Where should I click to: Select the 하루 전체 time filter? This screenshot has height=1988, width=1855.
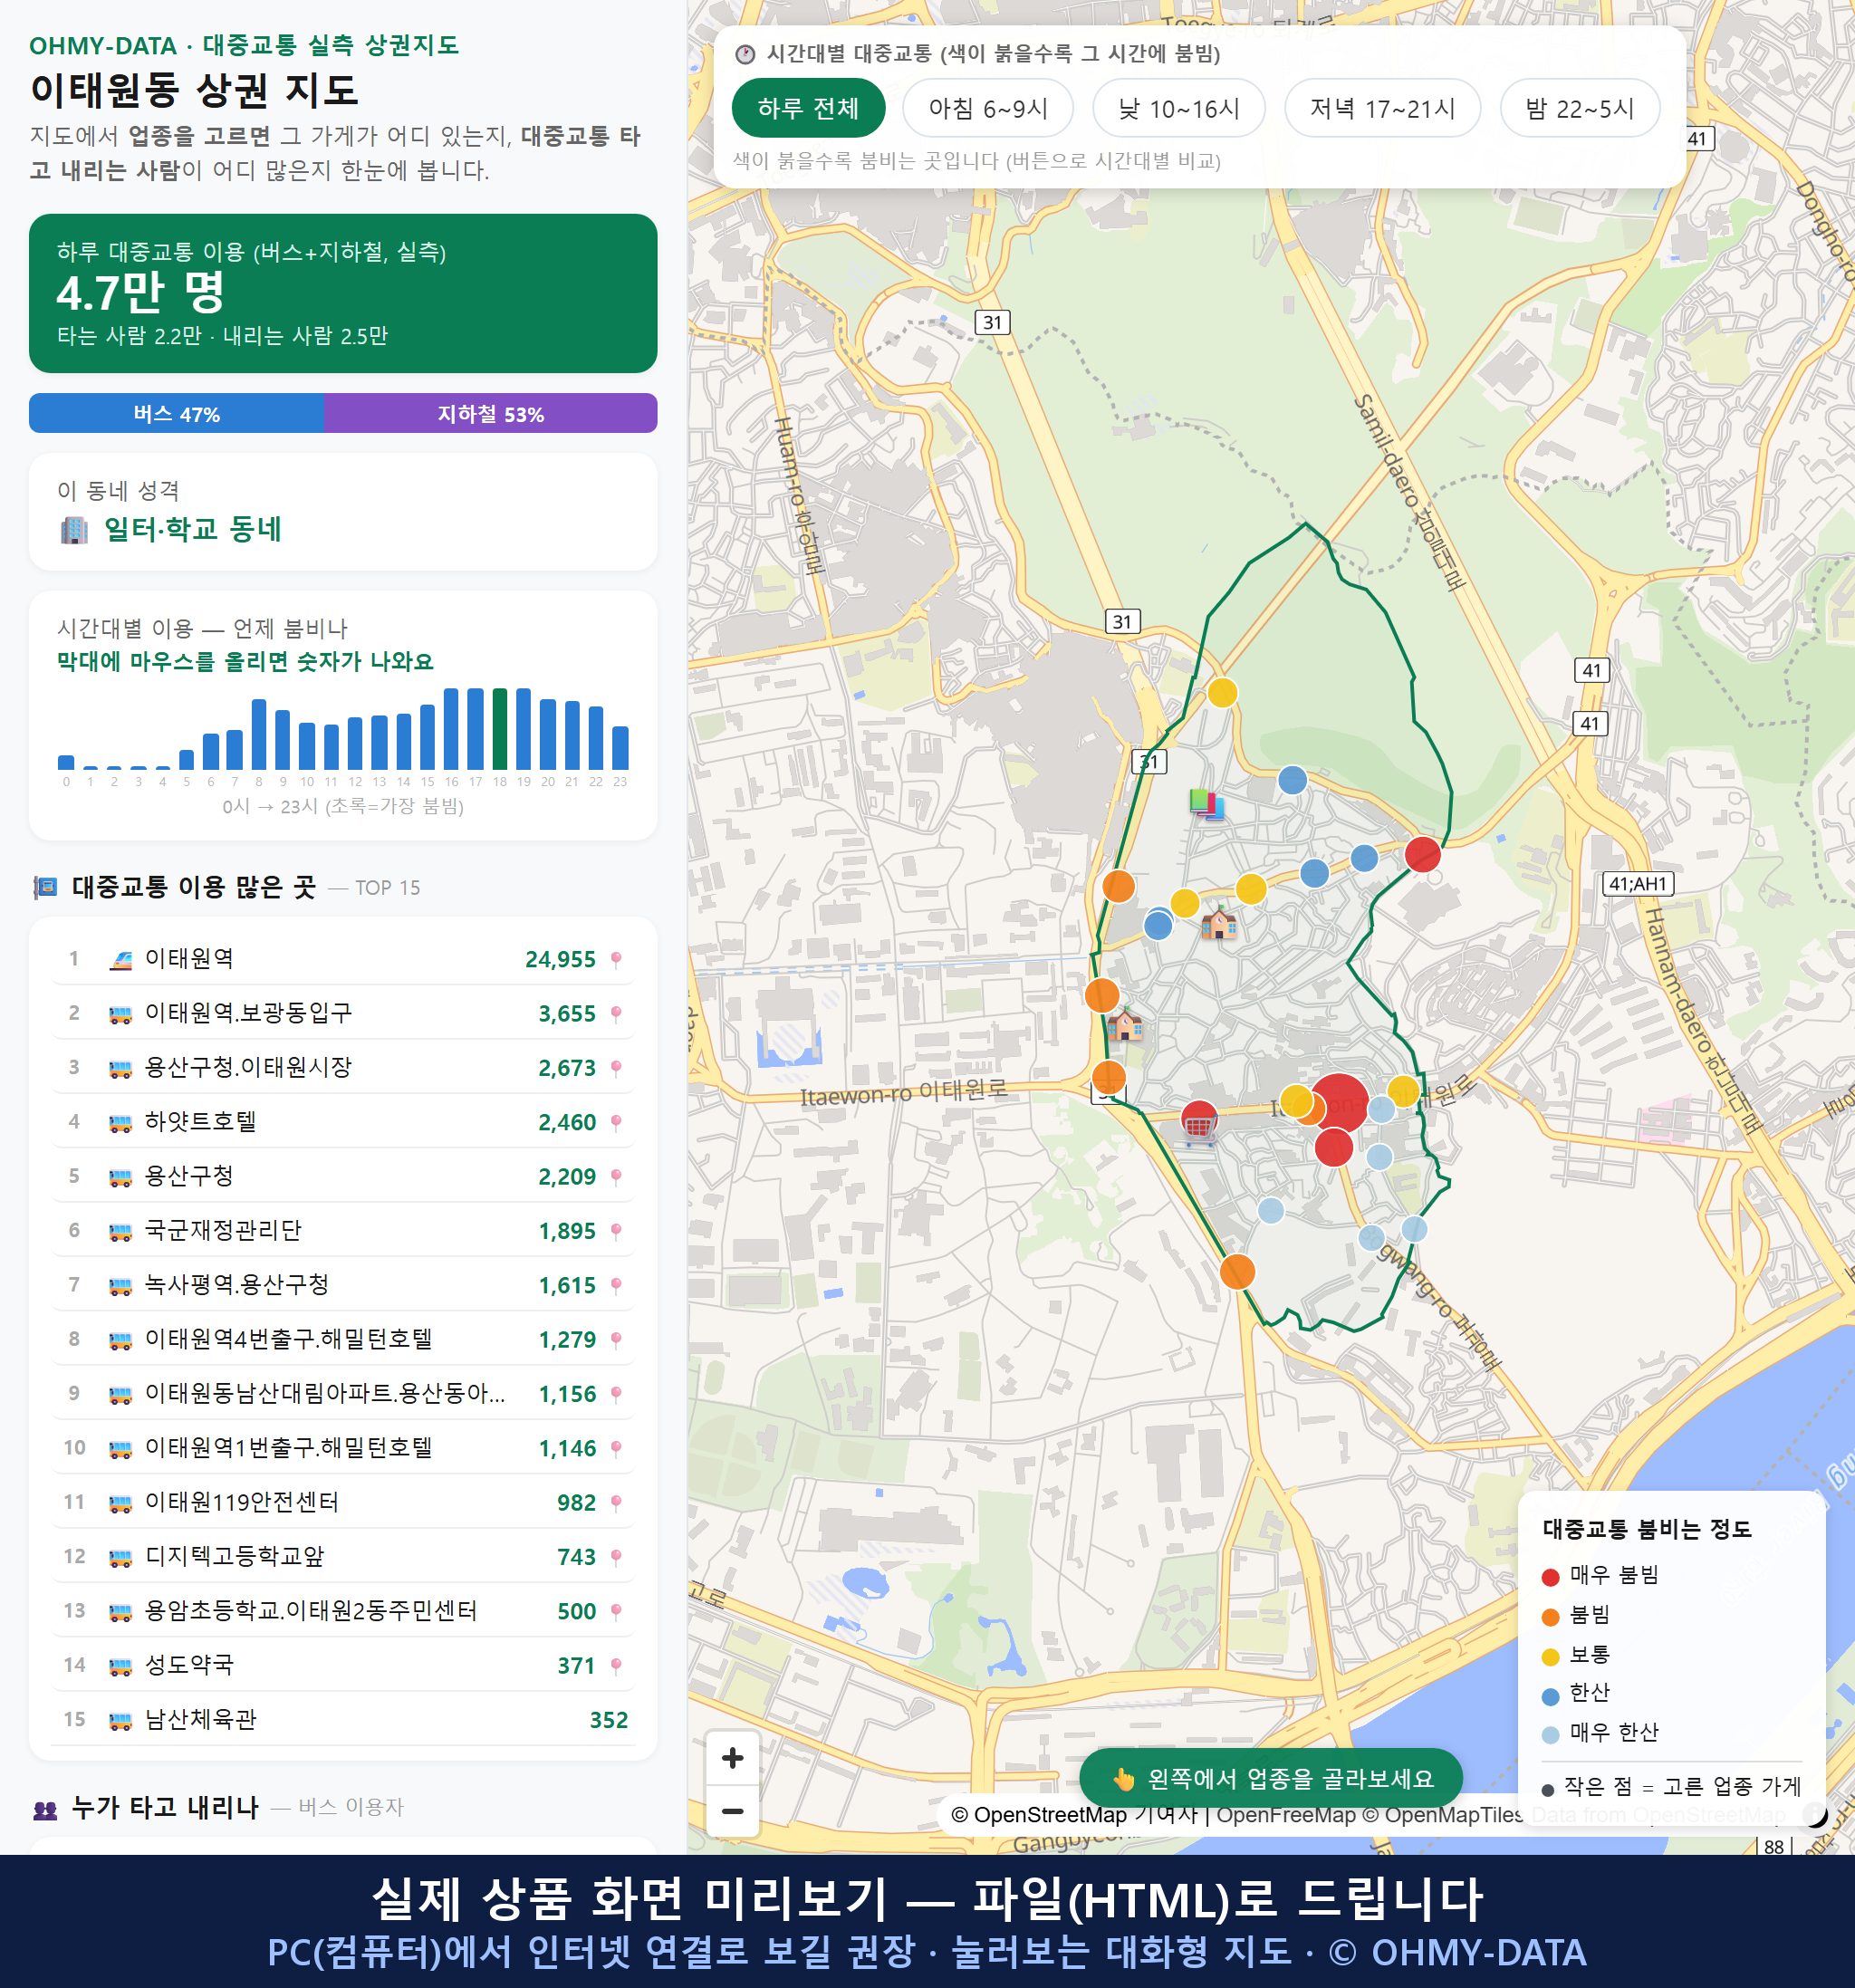tap(808, 108)
